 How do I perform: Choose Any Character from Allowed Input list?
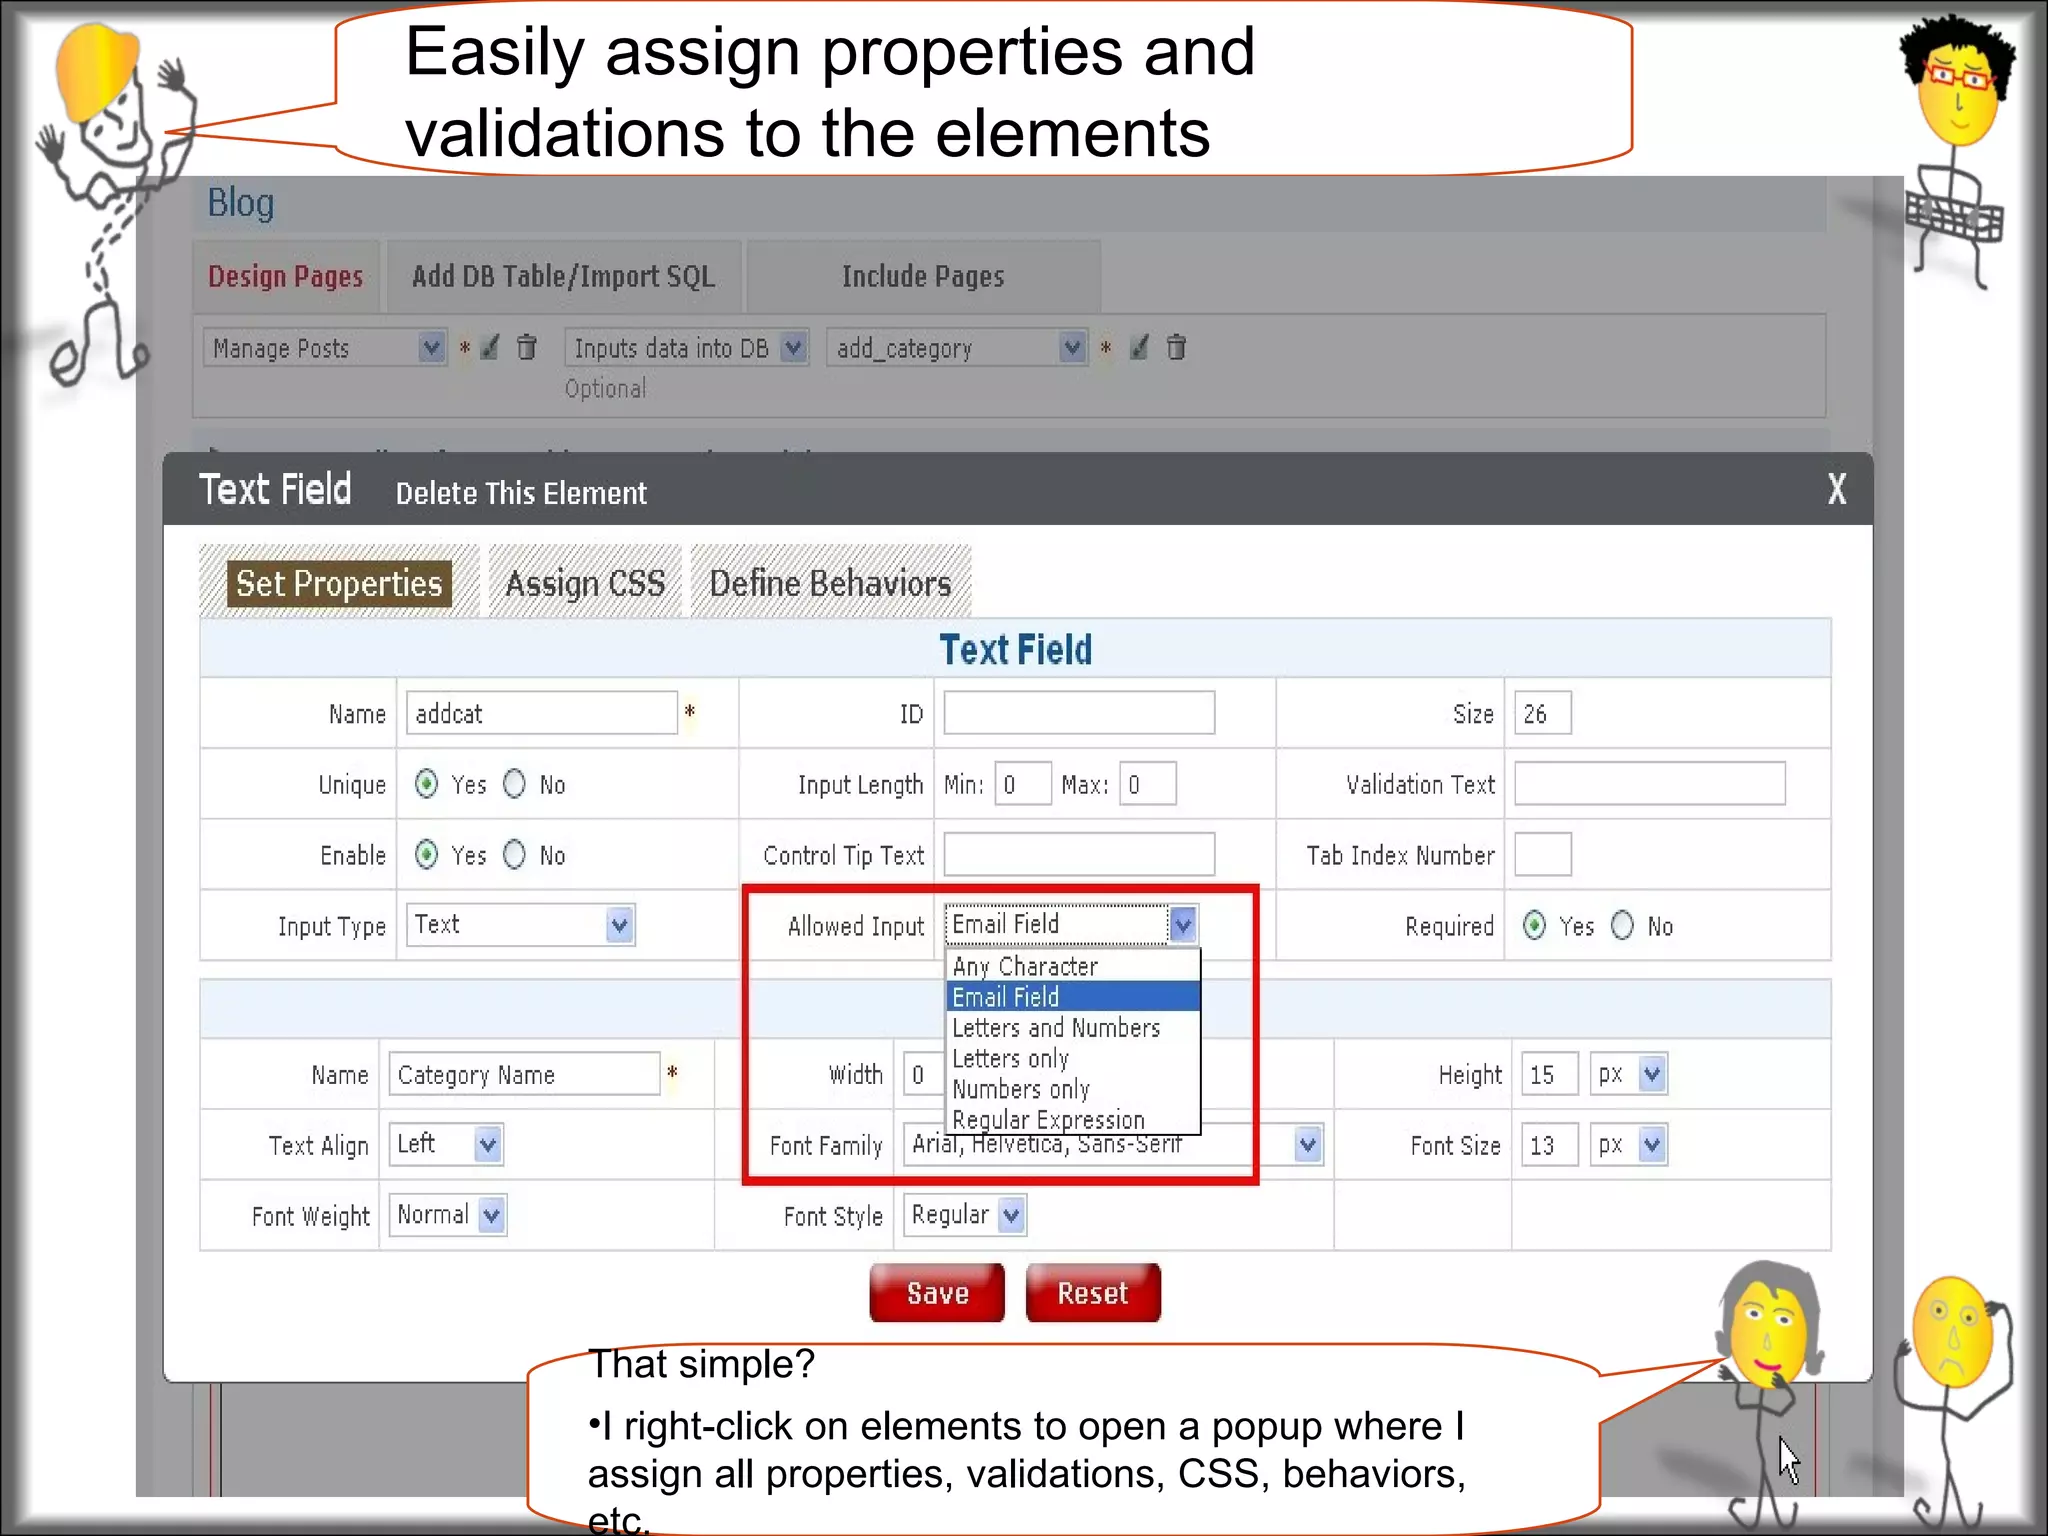click(1073, 966)
